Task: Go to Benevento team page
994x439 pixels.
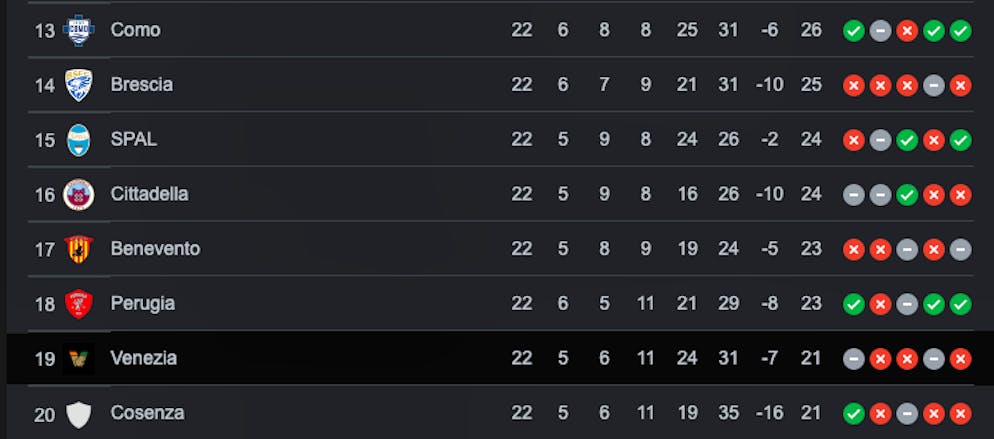Action: tap(155, 249)
